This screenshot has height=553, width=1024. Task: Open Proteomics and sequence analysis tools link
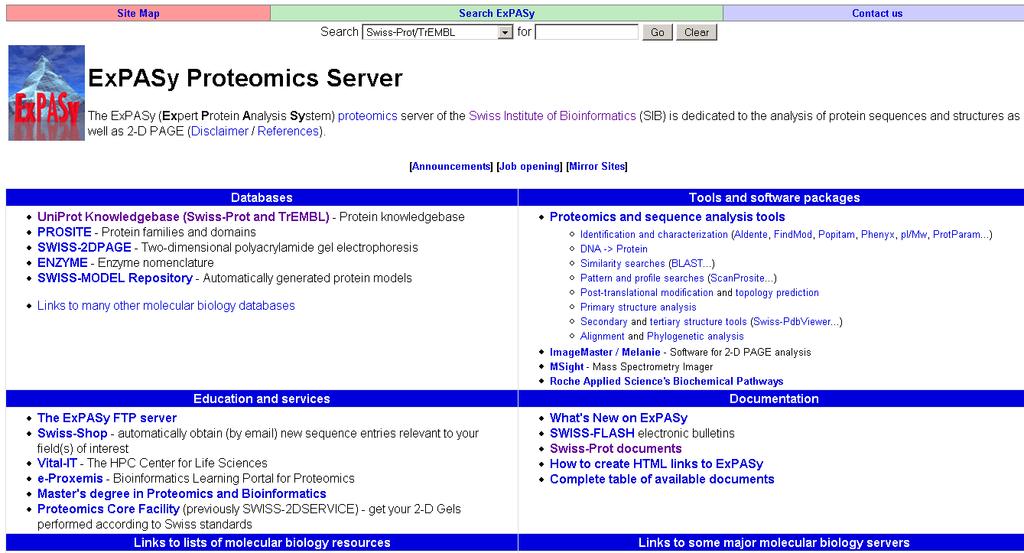click(x=667, y=217)
